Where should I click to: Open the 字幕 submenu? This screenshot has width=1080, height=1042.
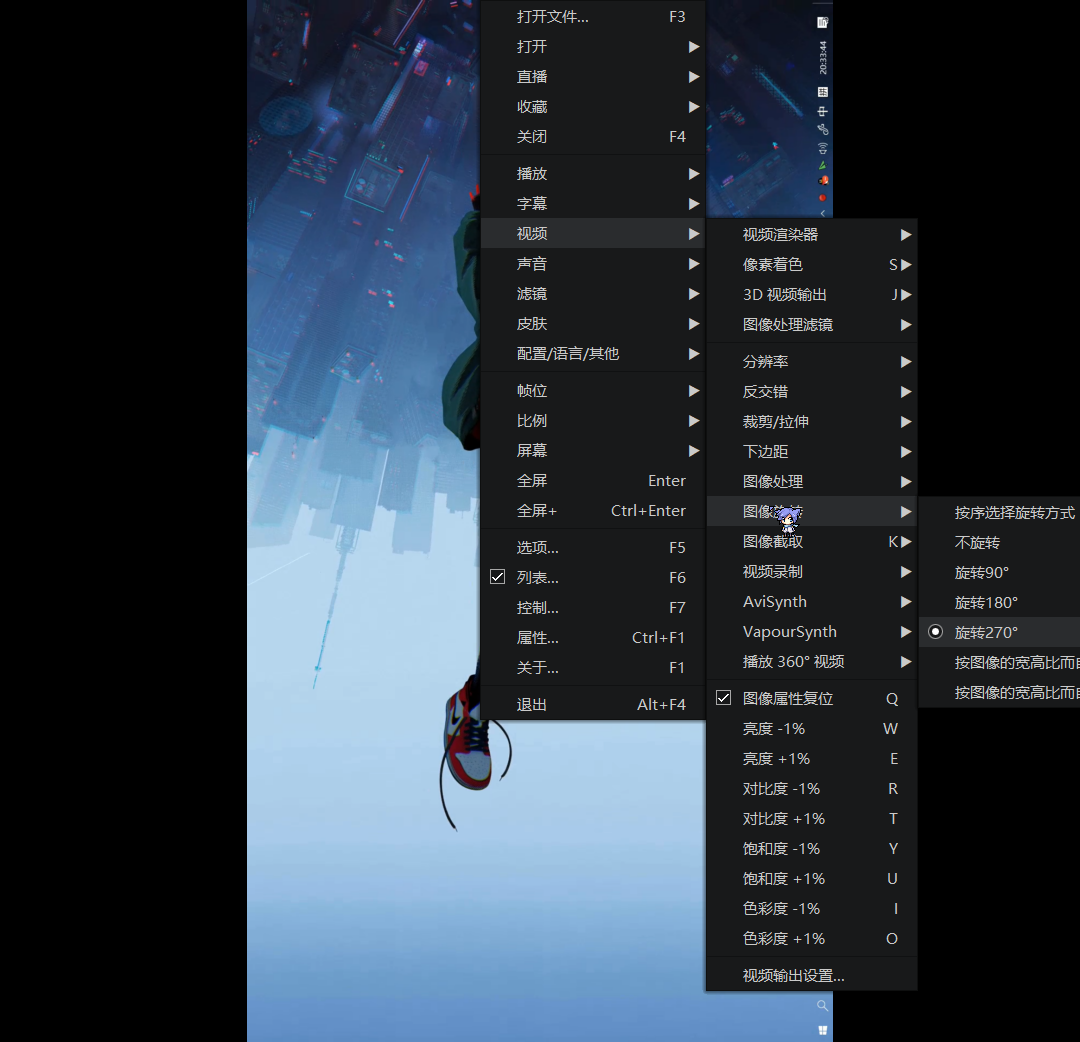click(x=592, y=204)
